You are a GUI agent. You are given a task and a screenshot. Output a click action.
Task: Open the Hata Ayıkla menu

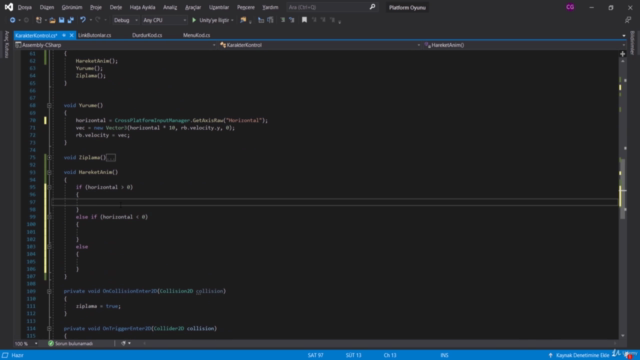pyautogui.click(x=142, y=7)
